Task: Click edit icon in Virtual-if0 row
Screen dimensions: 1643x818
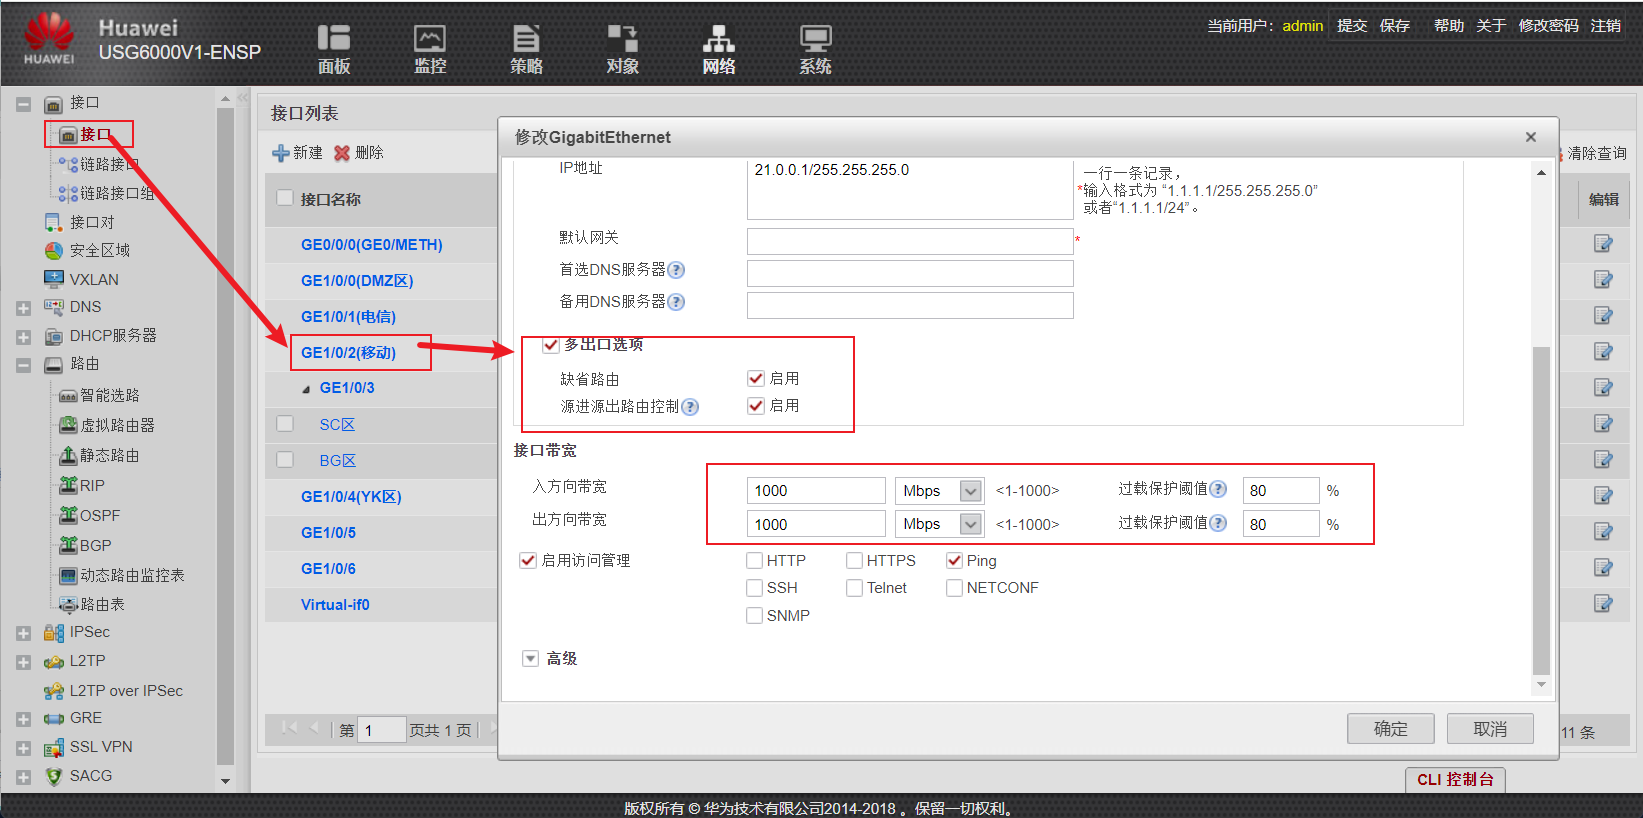Action: click(x=1603, y=603)
